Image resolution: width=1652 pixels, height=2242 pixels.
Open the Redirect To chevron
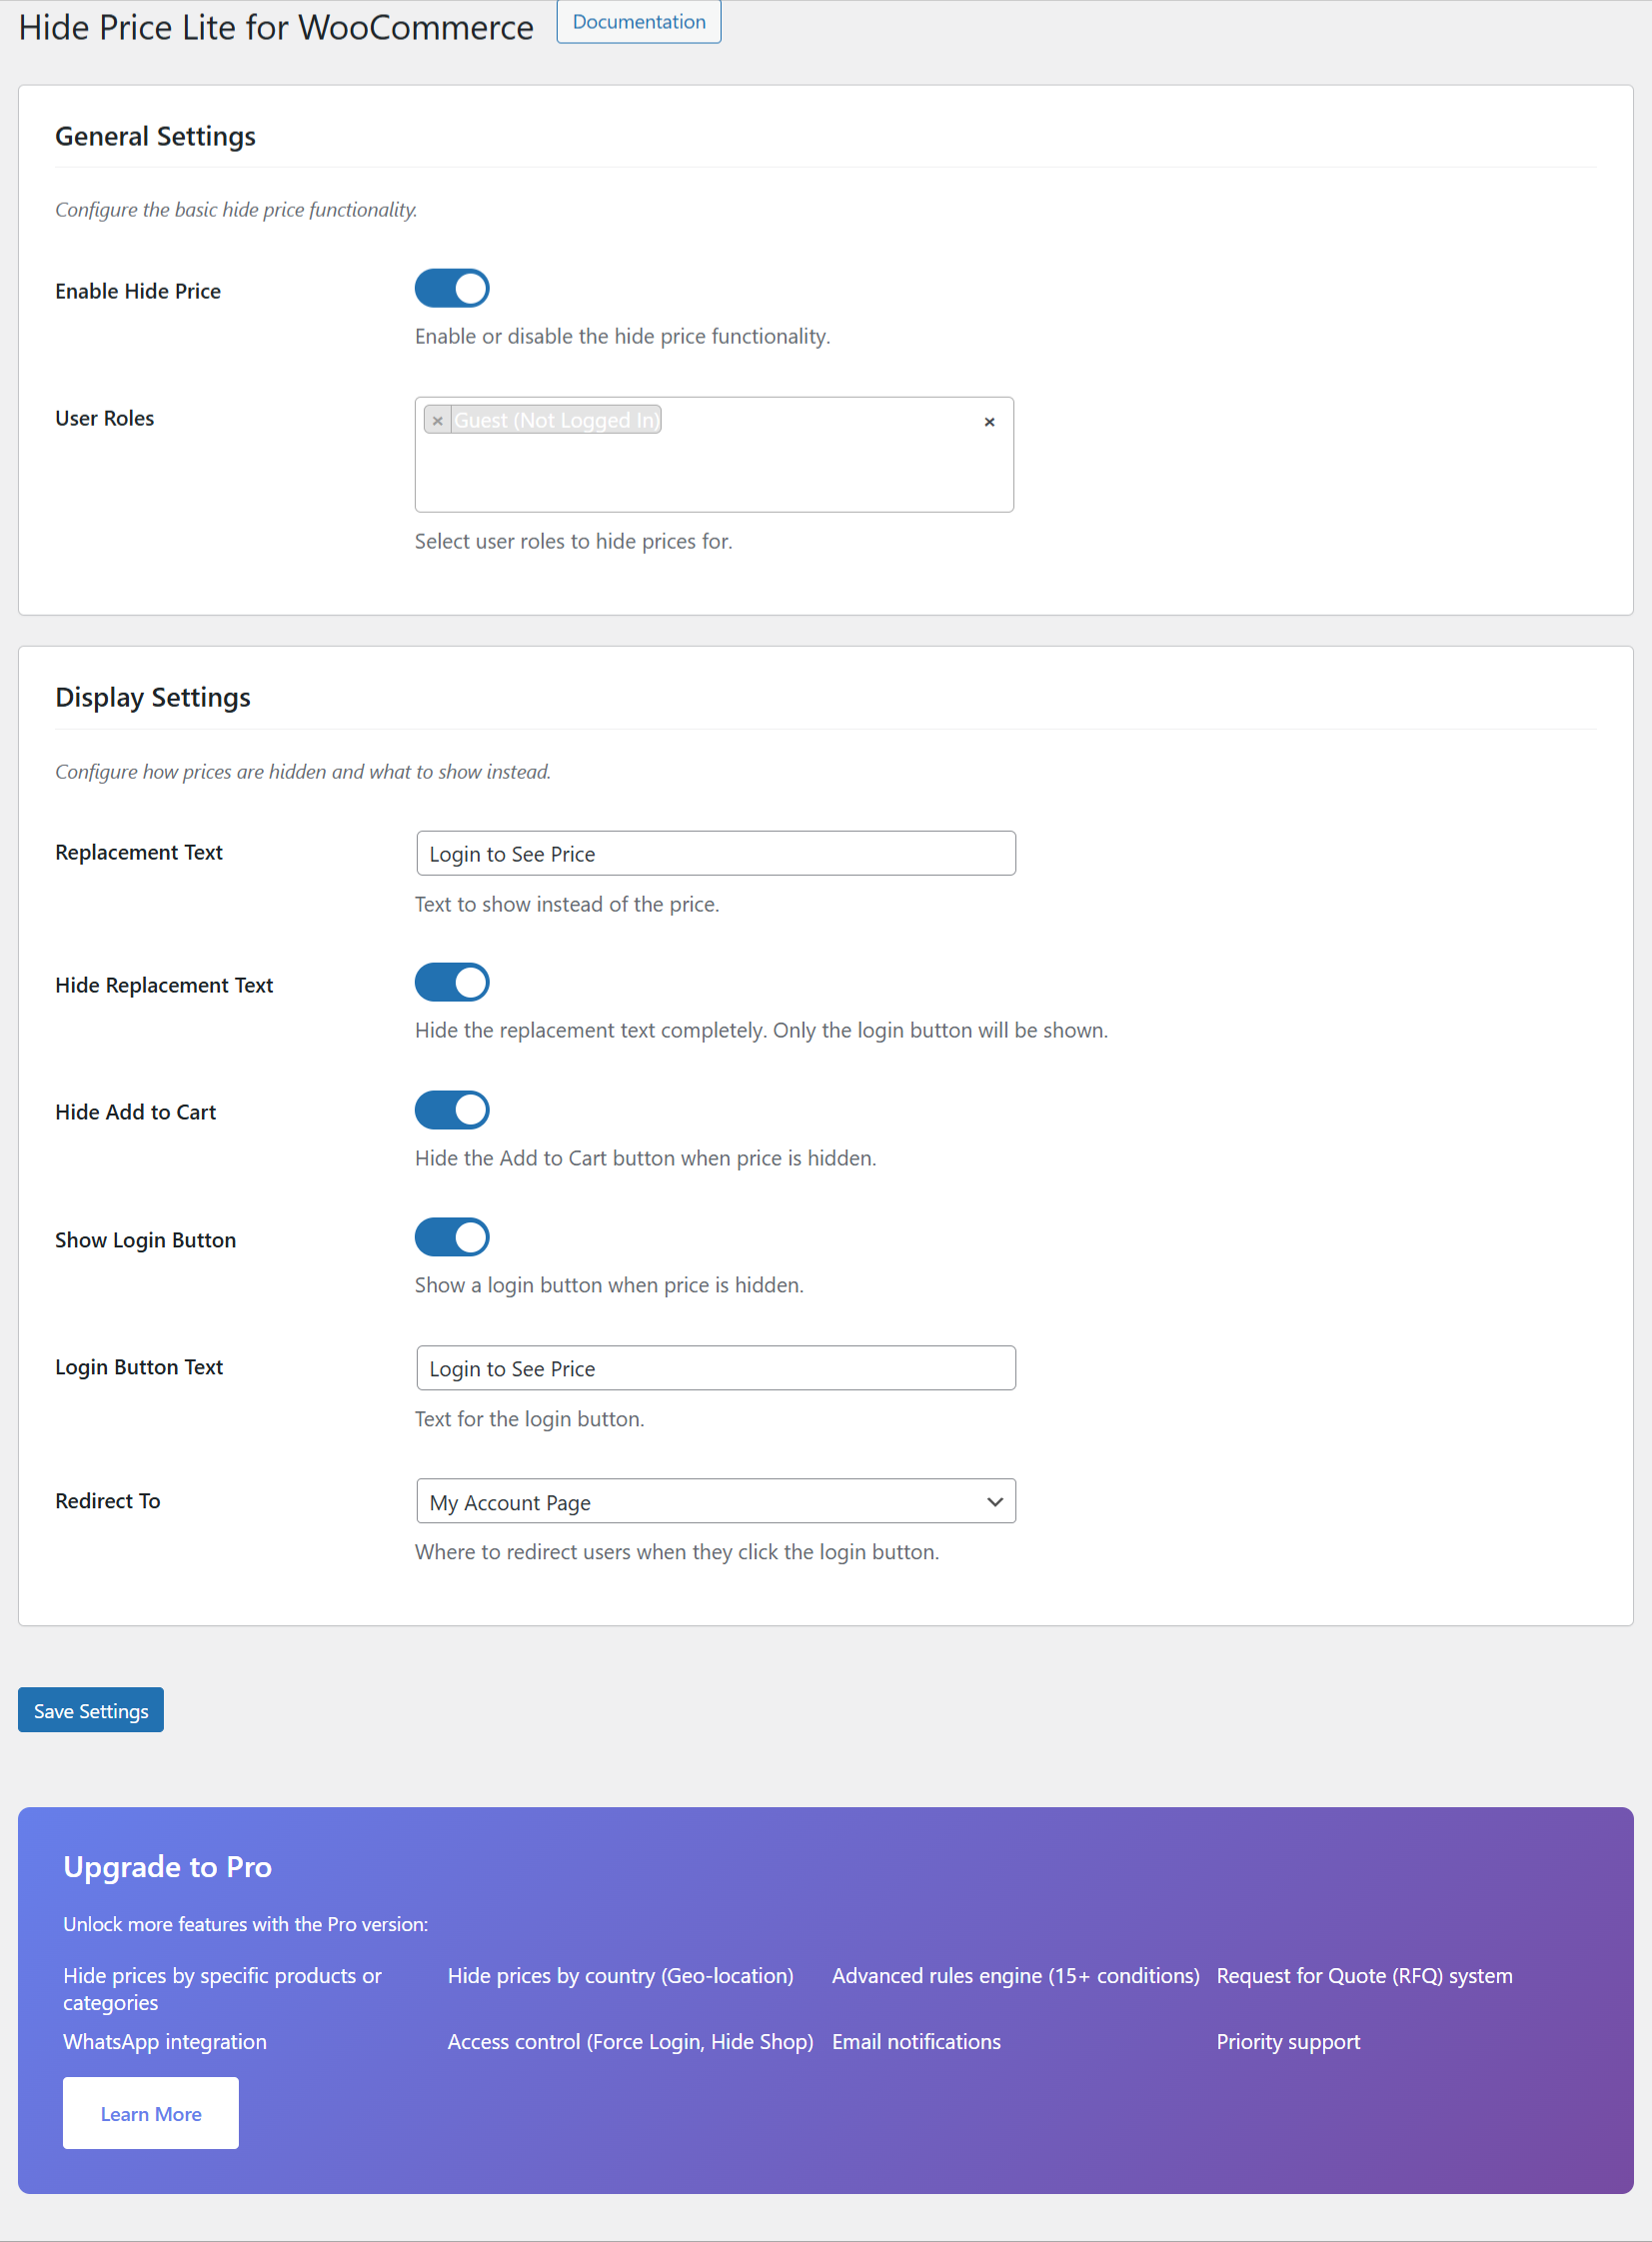tap(994, 1501)
